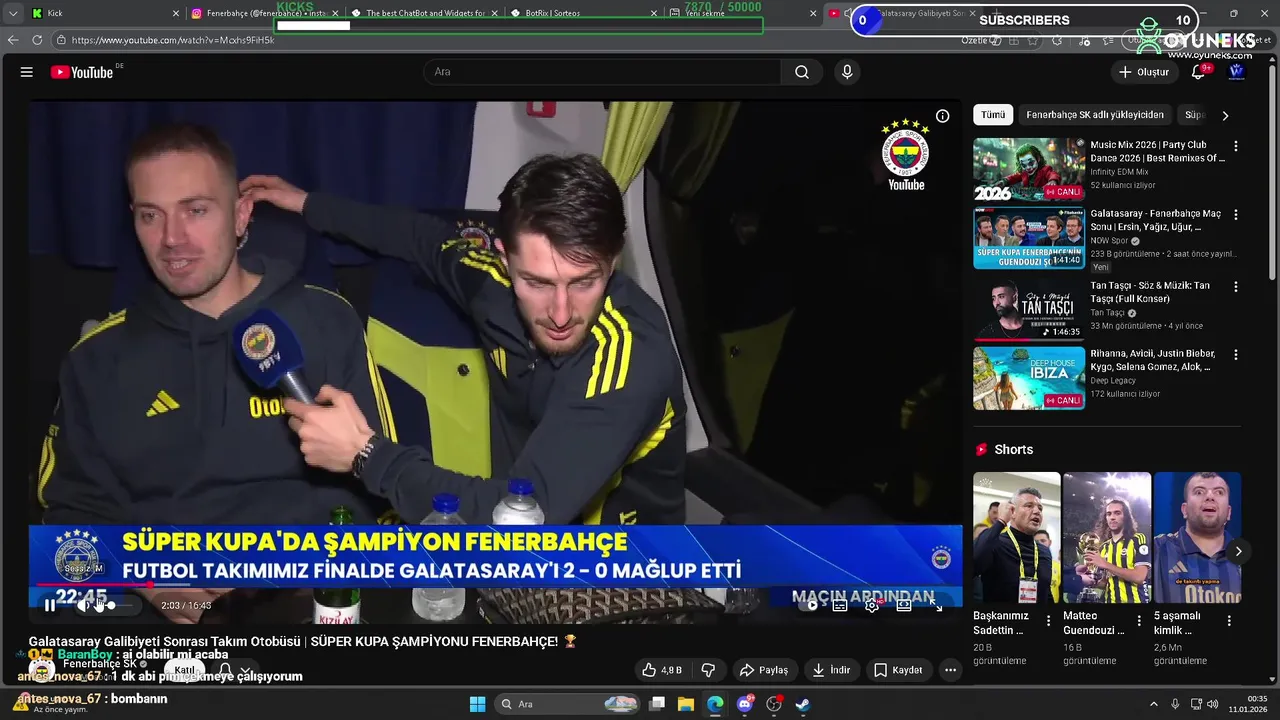Show video info card icon
Image resolution: width=1280 pixels, height=720 pixels.
pos(942,116)
